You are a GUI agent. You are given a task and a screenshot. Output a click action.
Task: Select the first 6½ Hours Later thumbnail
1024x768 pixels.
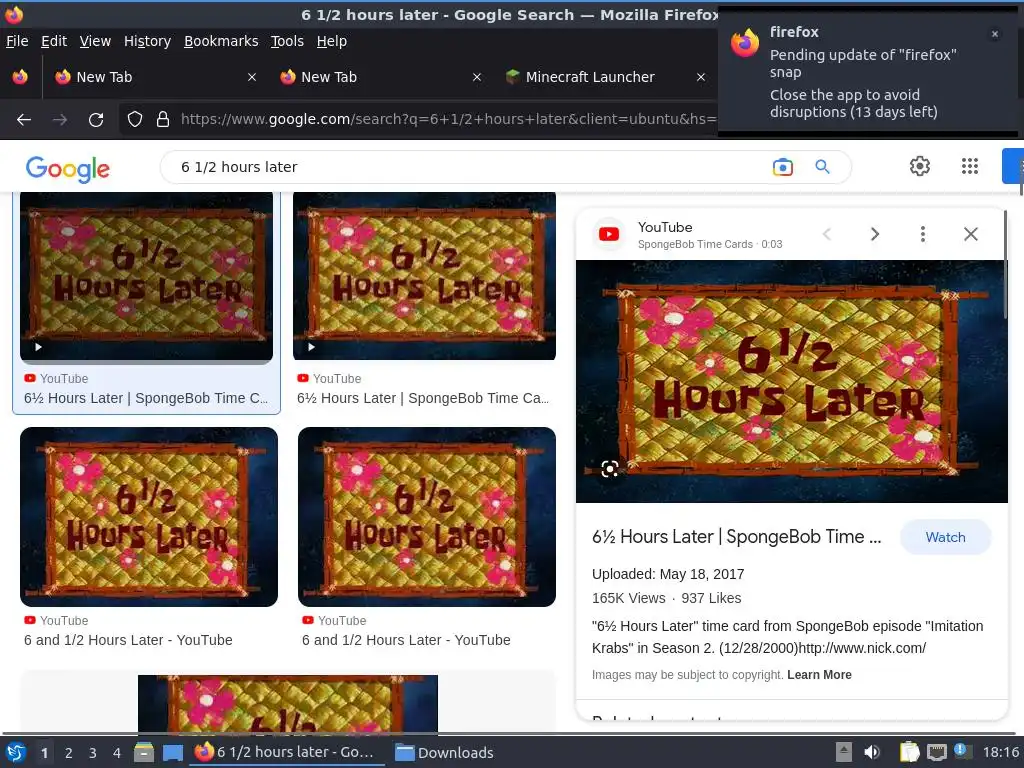coord(146,276)
